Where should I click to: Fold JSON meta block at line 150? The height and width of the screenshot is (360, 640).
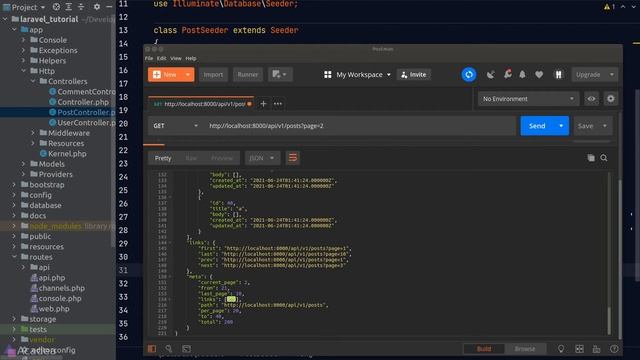tap(170, 277)
